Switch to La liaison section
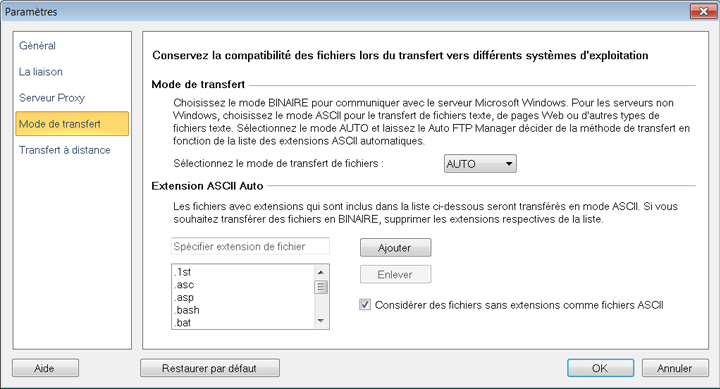Screen dimensions: 720x389 tap(41, 72)
